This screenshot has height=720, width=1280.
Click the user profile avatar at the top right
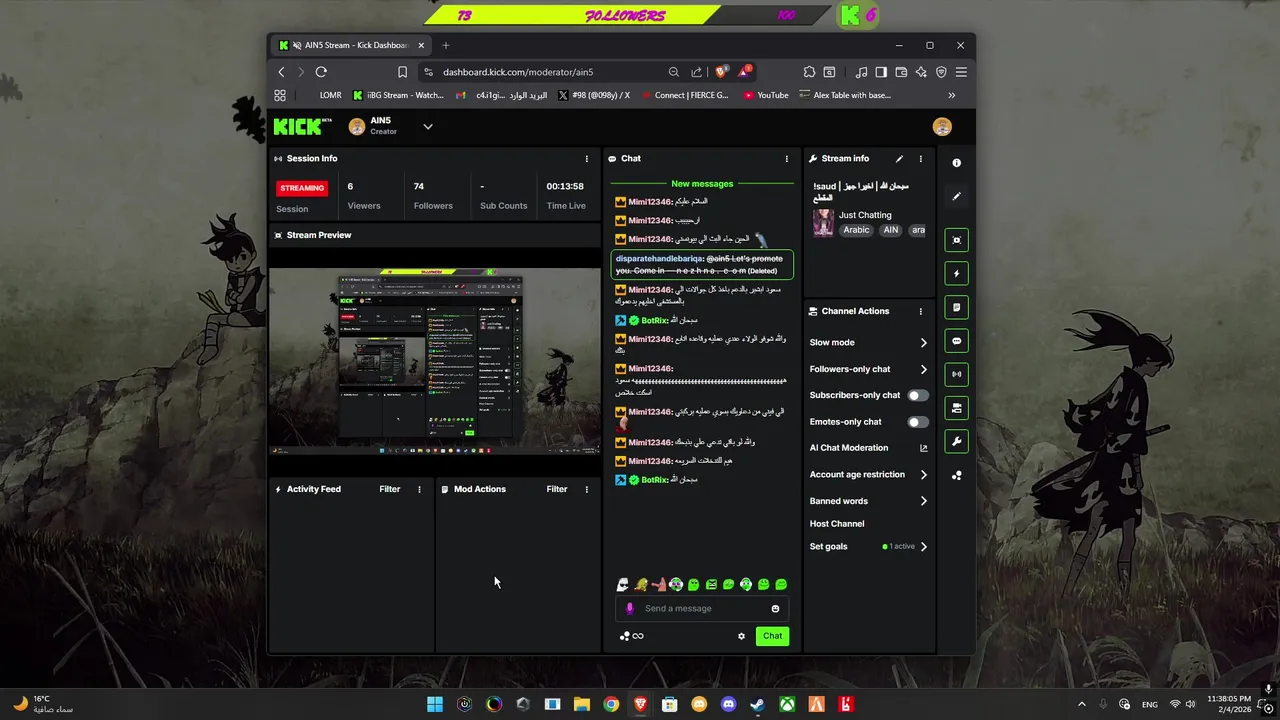point(941,126)
